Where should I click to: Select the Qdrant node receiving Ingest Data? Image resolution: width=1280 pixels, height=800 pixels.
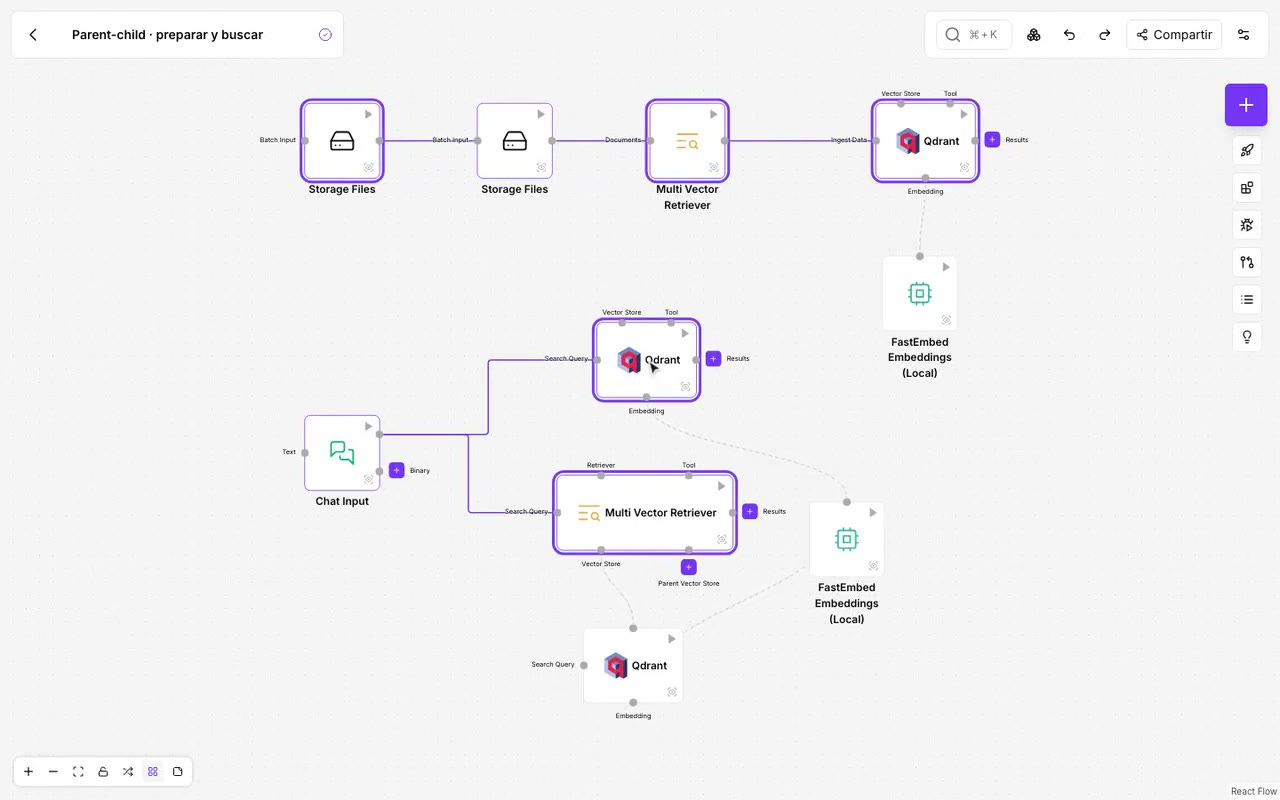925,141
